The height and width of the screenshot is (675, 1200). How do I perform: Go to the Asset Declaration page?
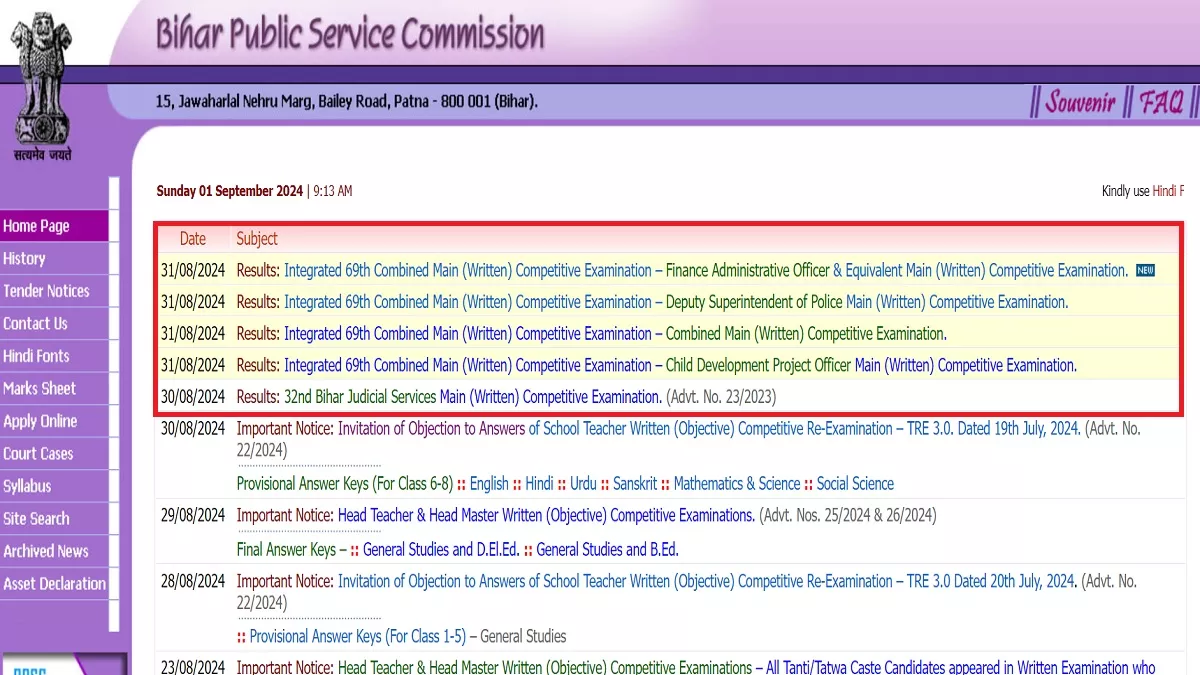[54, 583]
